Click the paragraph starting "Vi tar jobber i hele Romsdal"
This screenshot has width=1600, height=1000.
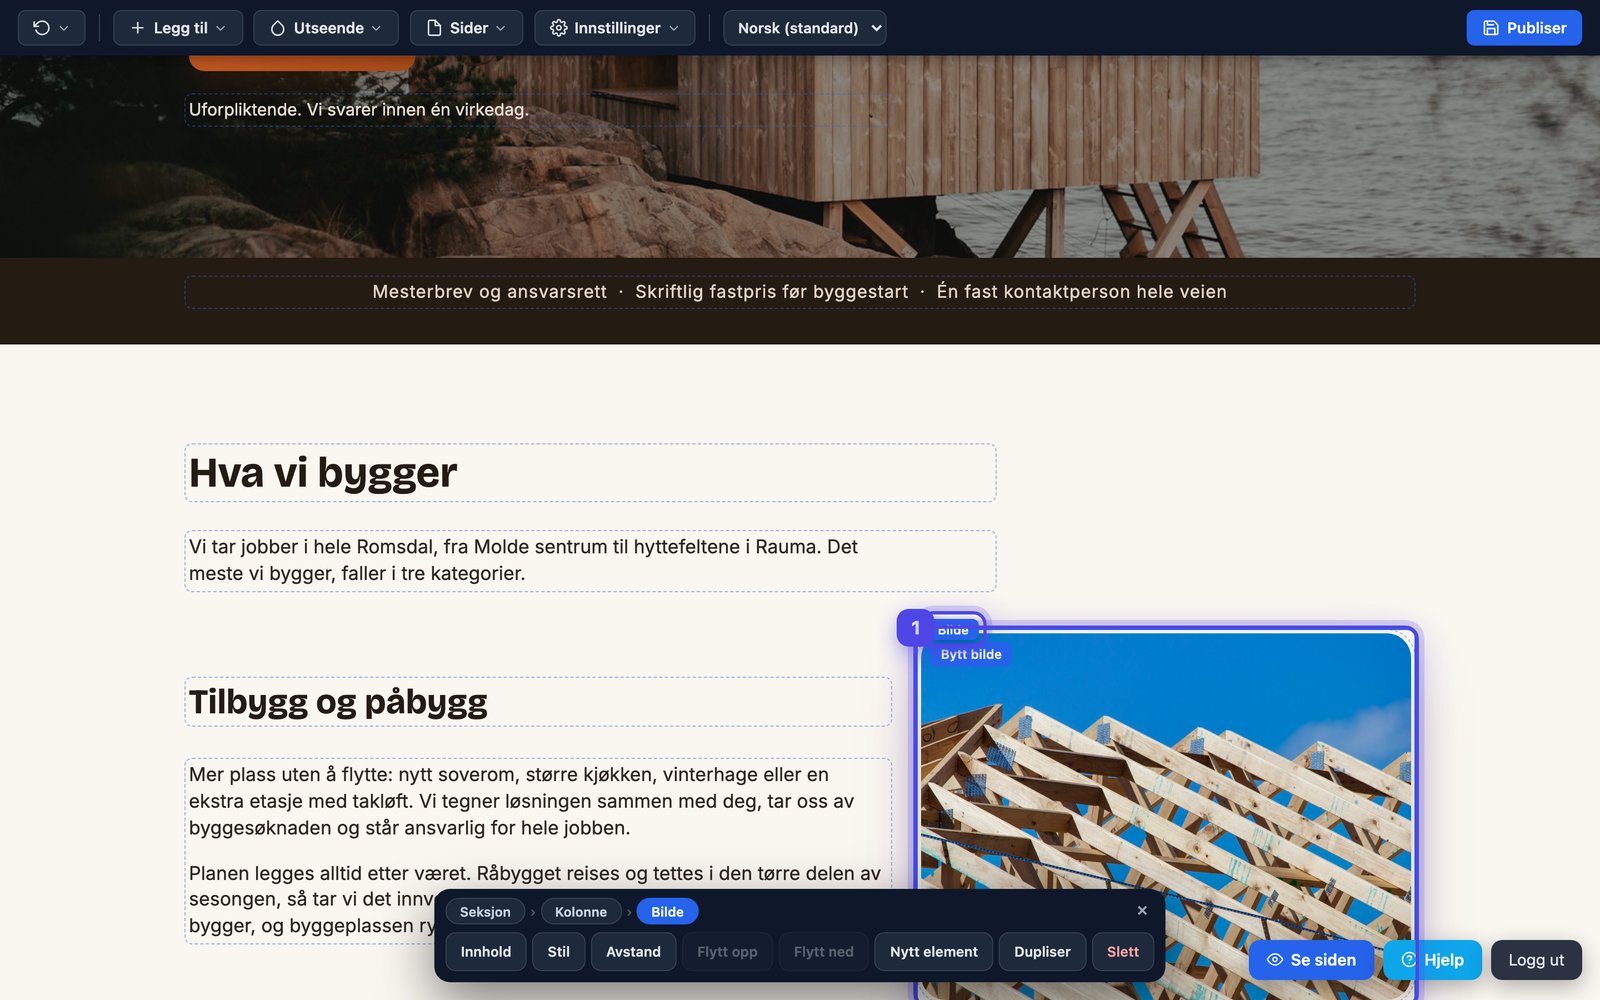[x=590, y=561]
